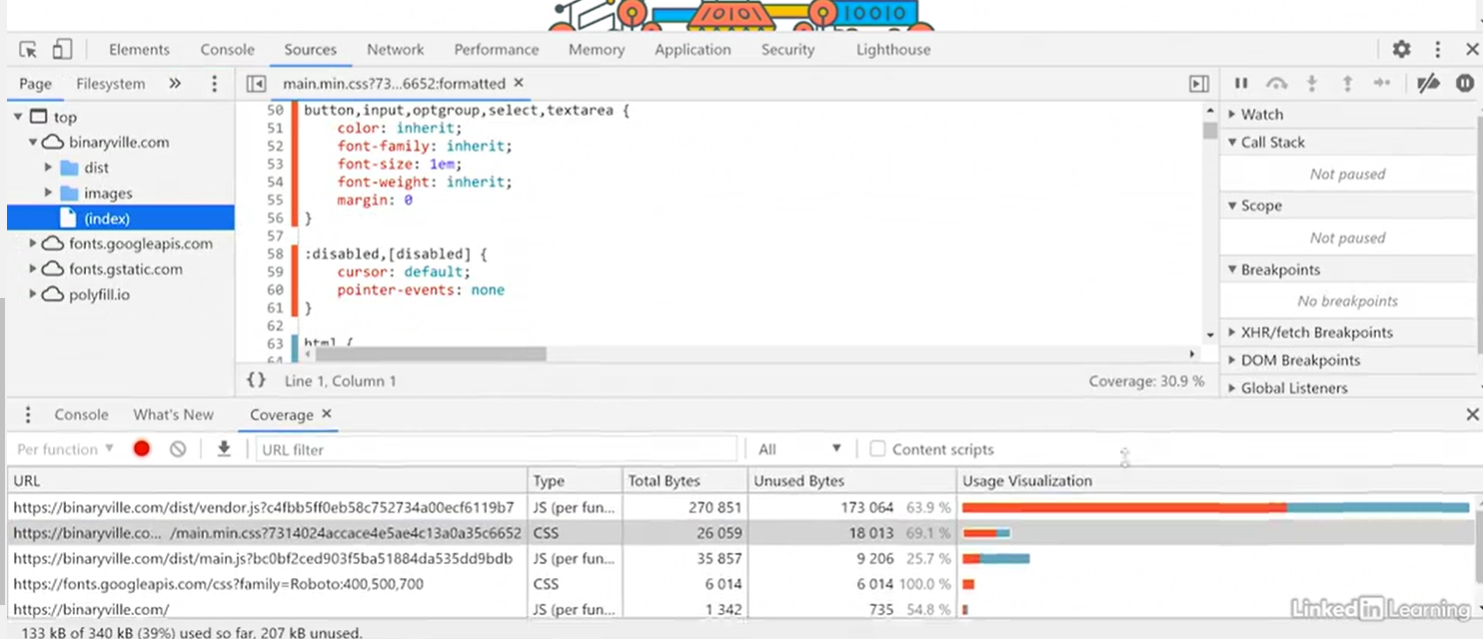Expand fonts.googleapis.com domain
This screenshot has height=639, width=1483.
(x=33, y=243)
